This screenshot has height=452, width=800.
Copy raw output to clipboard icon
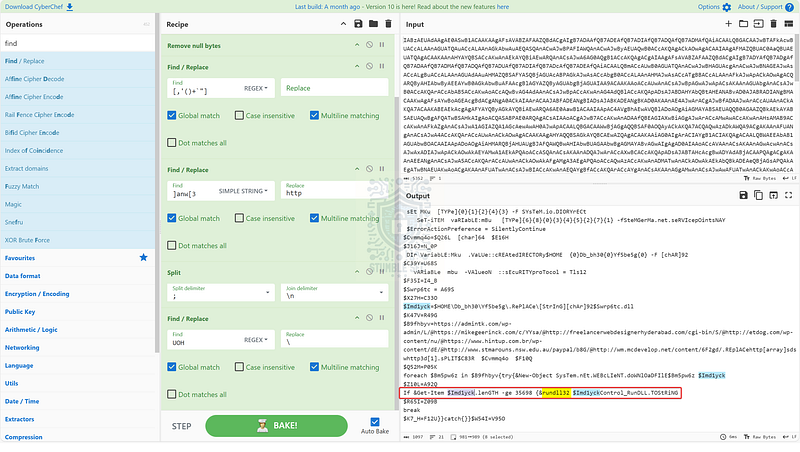(759, 195)
